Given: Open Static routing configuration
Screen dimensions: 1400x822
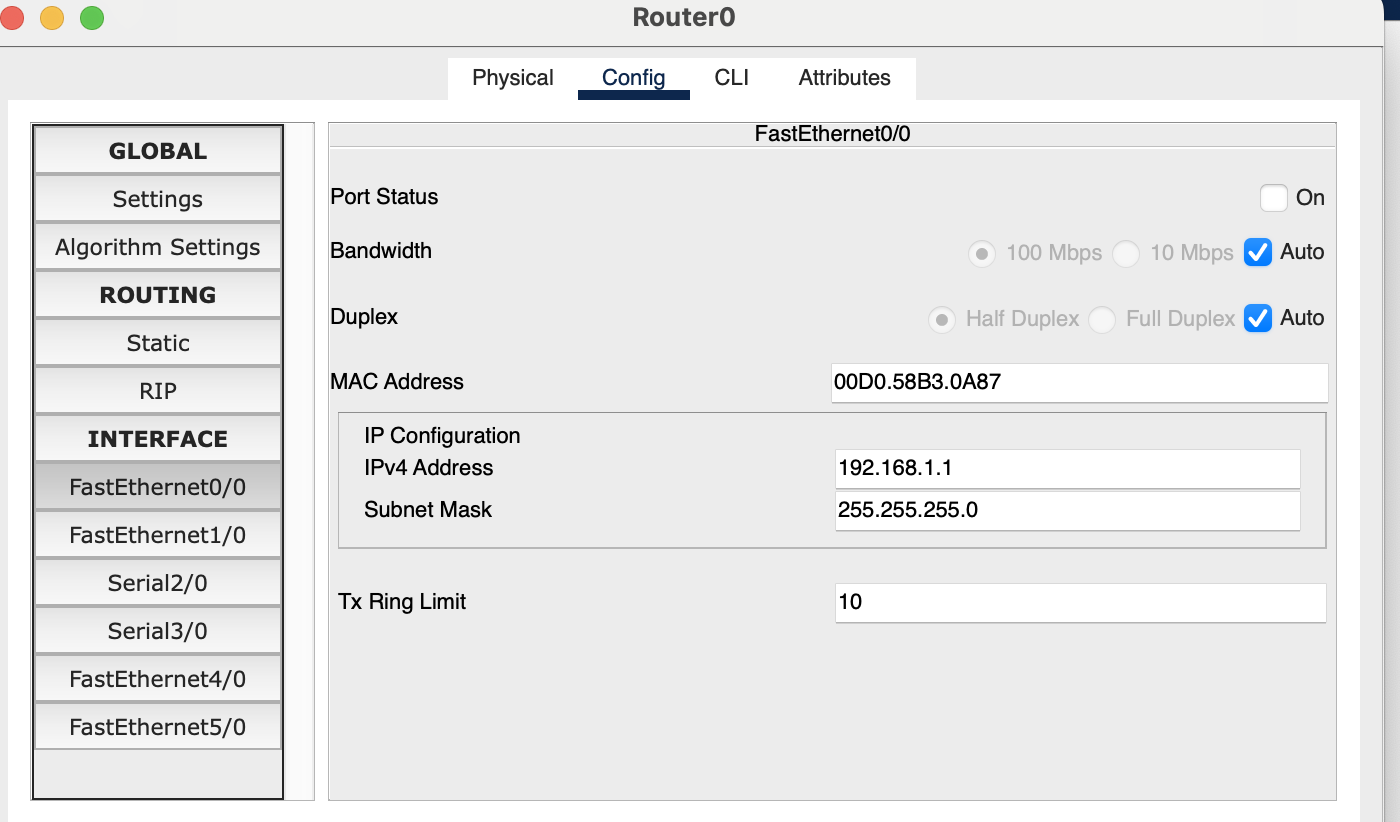Looking at the screenshot, I should 158,343.
